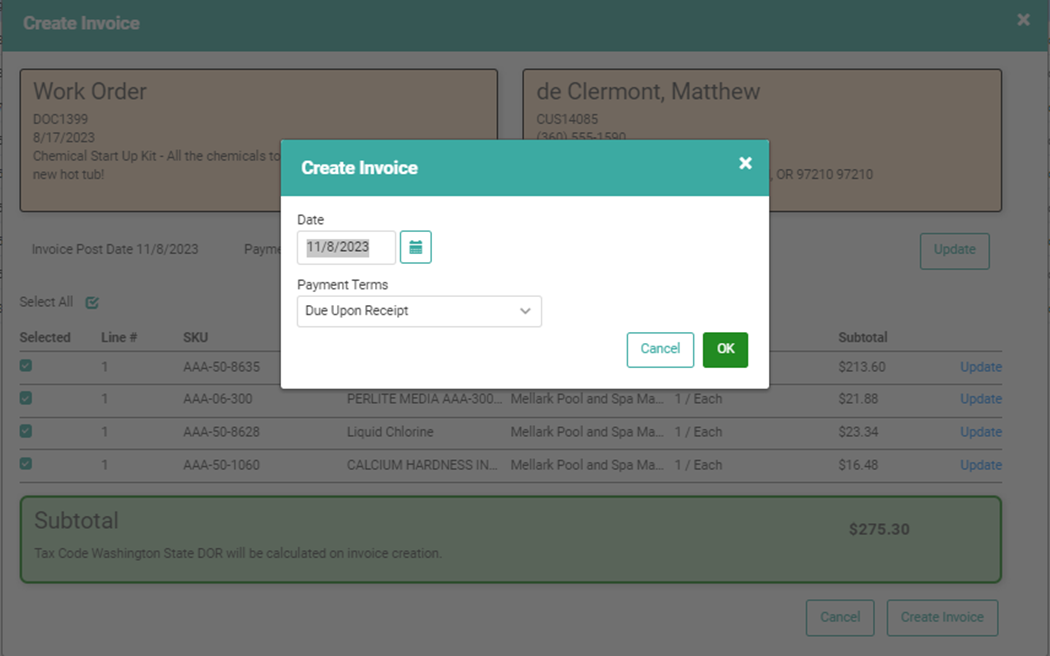The width and height of the screenshot is (1050, 656).
Task: Select the Work Order DOC1399 card
Action: tap(150, 140)
